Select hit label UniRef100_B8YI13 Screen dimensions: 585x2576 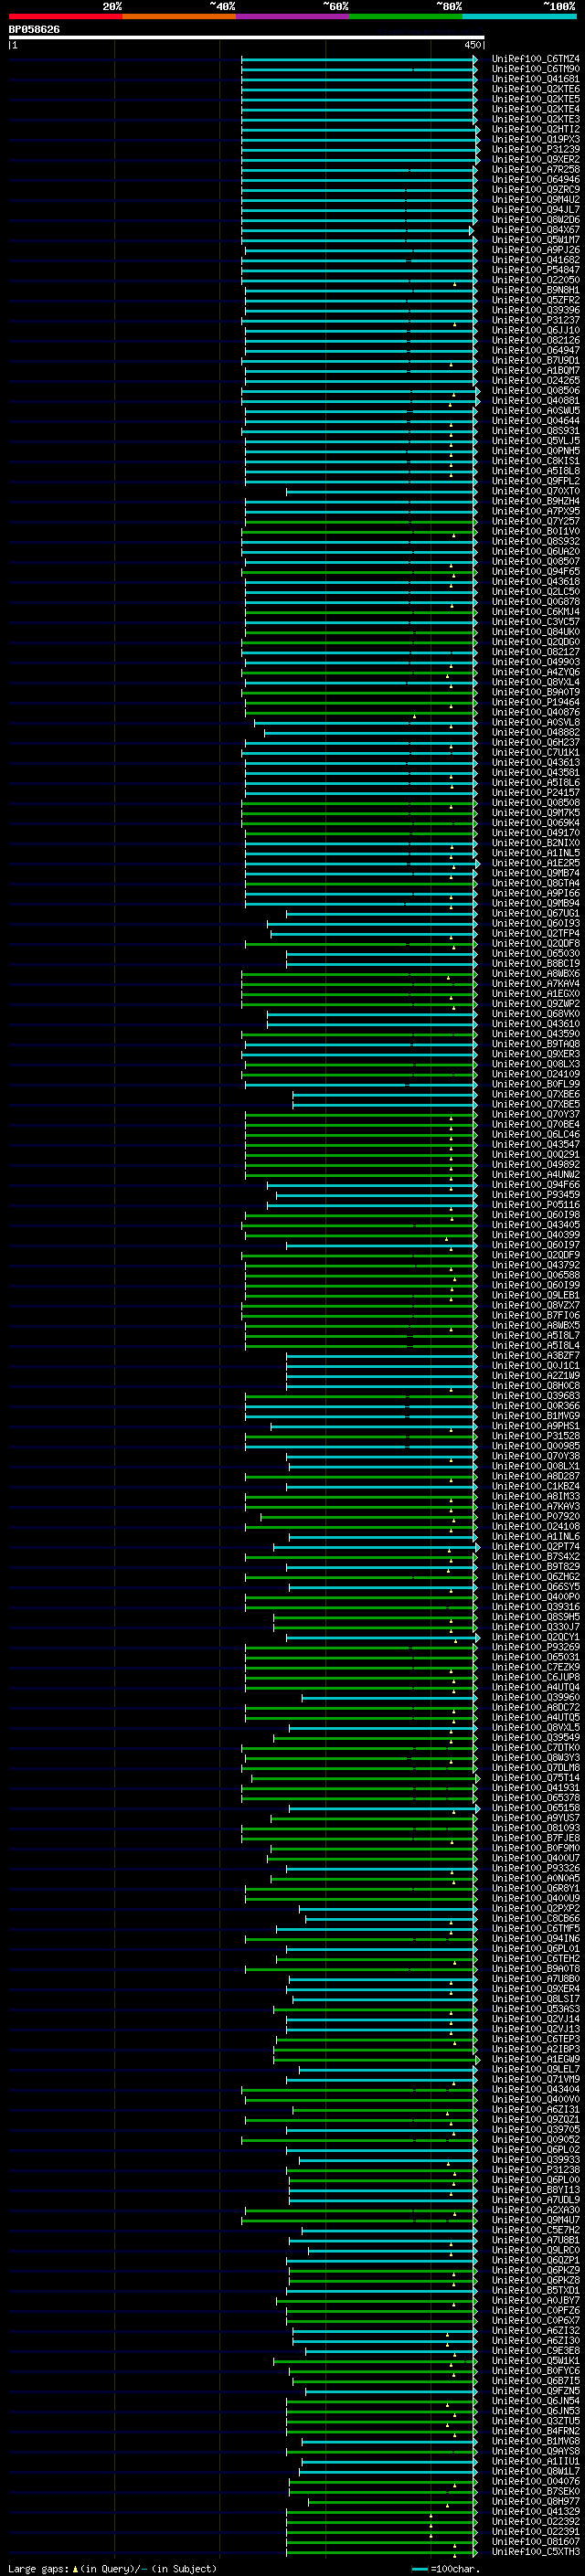[535, 2190]
